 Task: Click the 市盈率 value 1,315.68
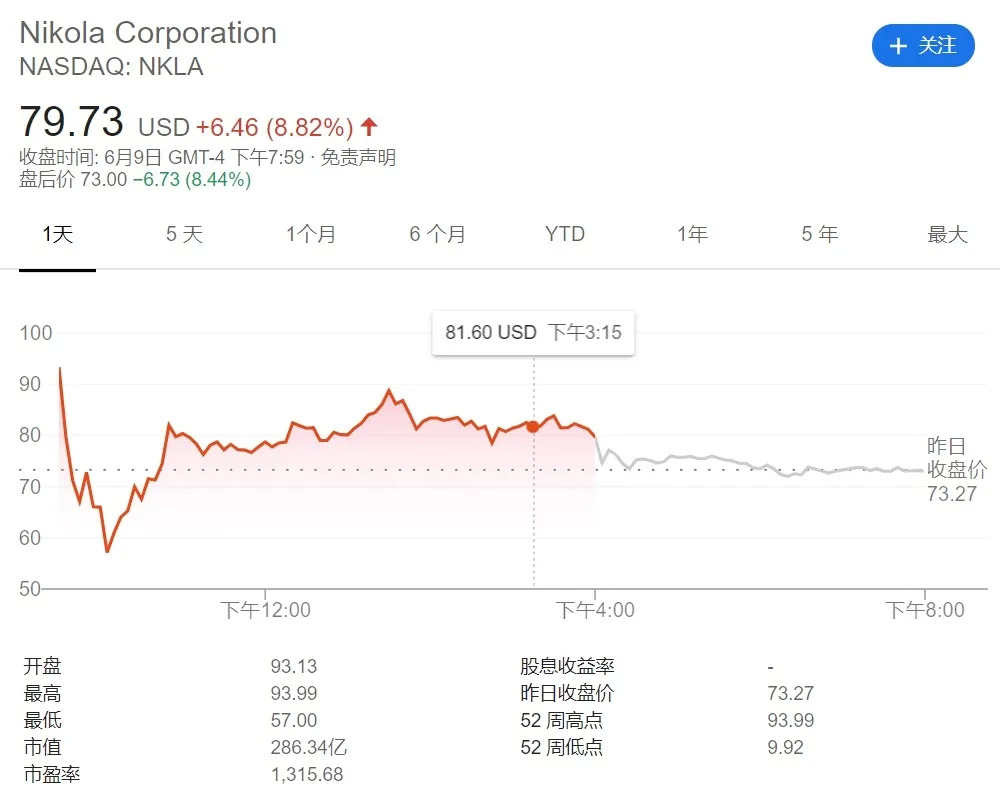[306, 774]
